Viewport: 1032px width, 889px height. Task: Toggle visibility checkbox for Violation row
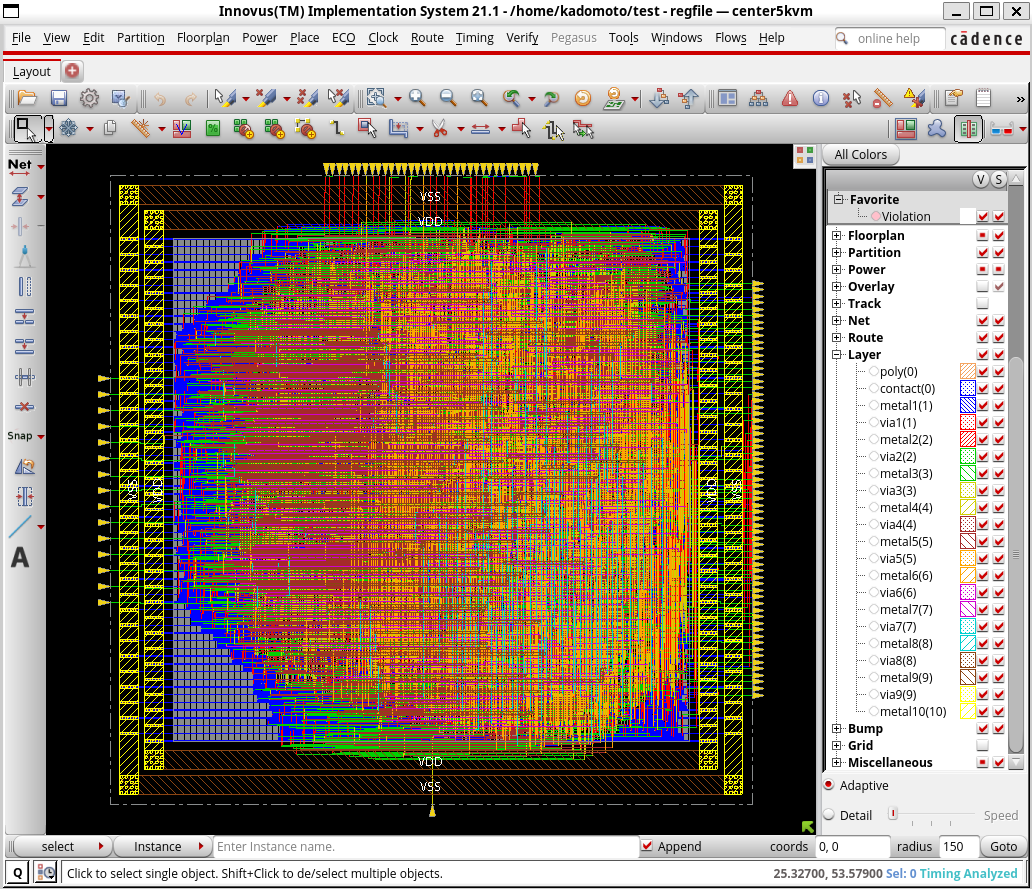click(x=983, y=216)
